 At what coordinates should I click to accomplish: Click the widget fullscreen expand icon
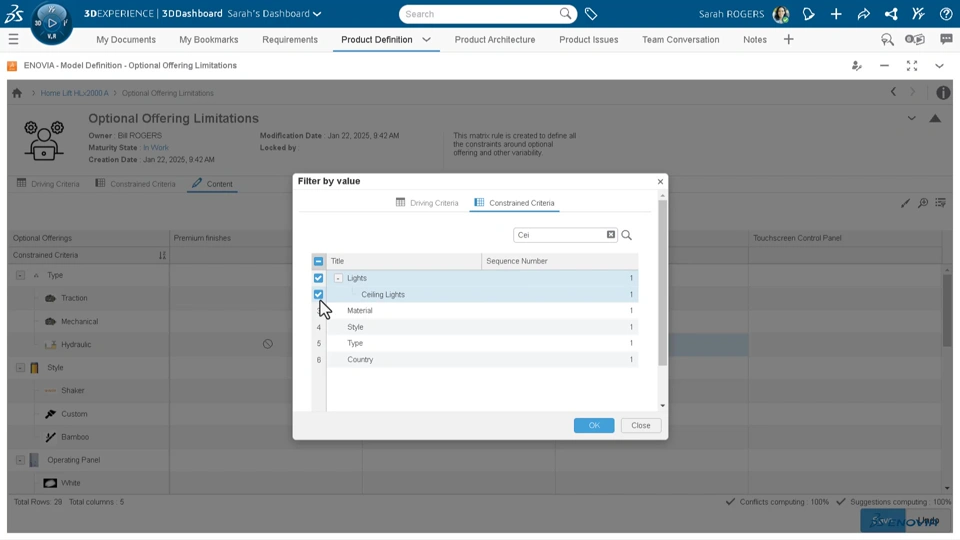tap(912, 66)
